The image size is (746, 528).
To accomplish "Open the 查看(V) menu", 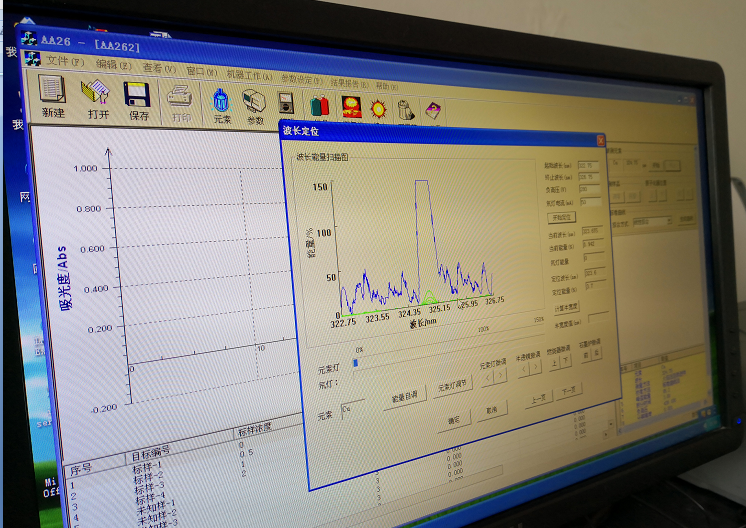I will click(x=159, y=68).
